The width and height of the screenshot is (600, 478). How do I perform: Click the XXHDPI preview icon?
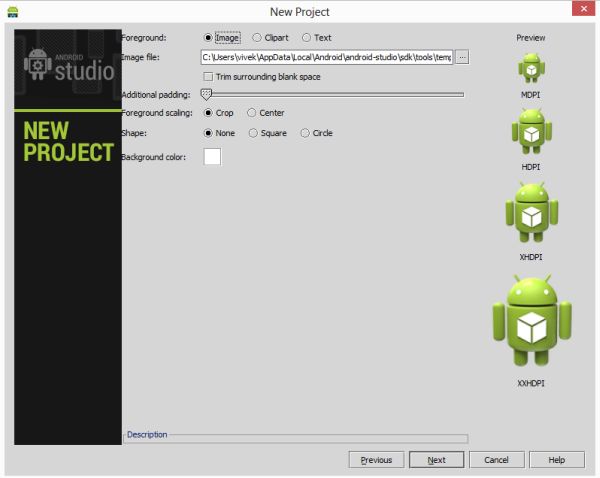pos(532,320)
